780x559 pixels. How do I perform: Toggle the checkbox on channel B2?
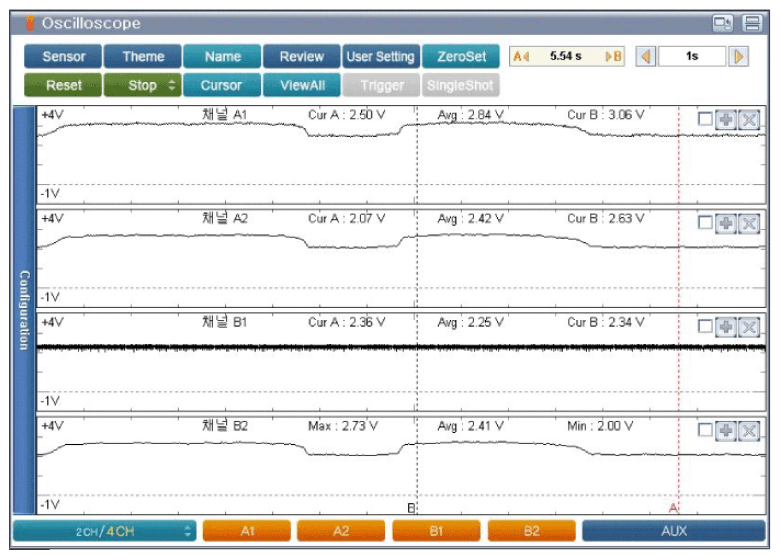(706, 430)
